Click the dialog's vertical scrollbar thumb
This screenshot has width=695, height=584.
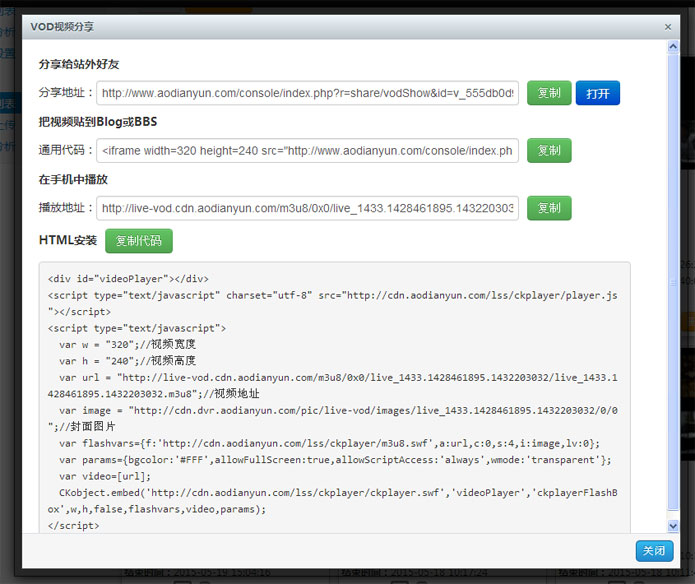tap(673, 281)
